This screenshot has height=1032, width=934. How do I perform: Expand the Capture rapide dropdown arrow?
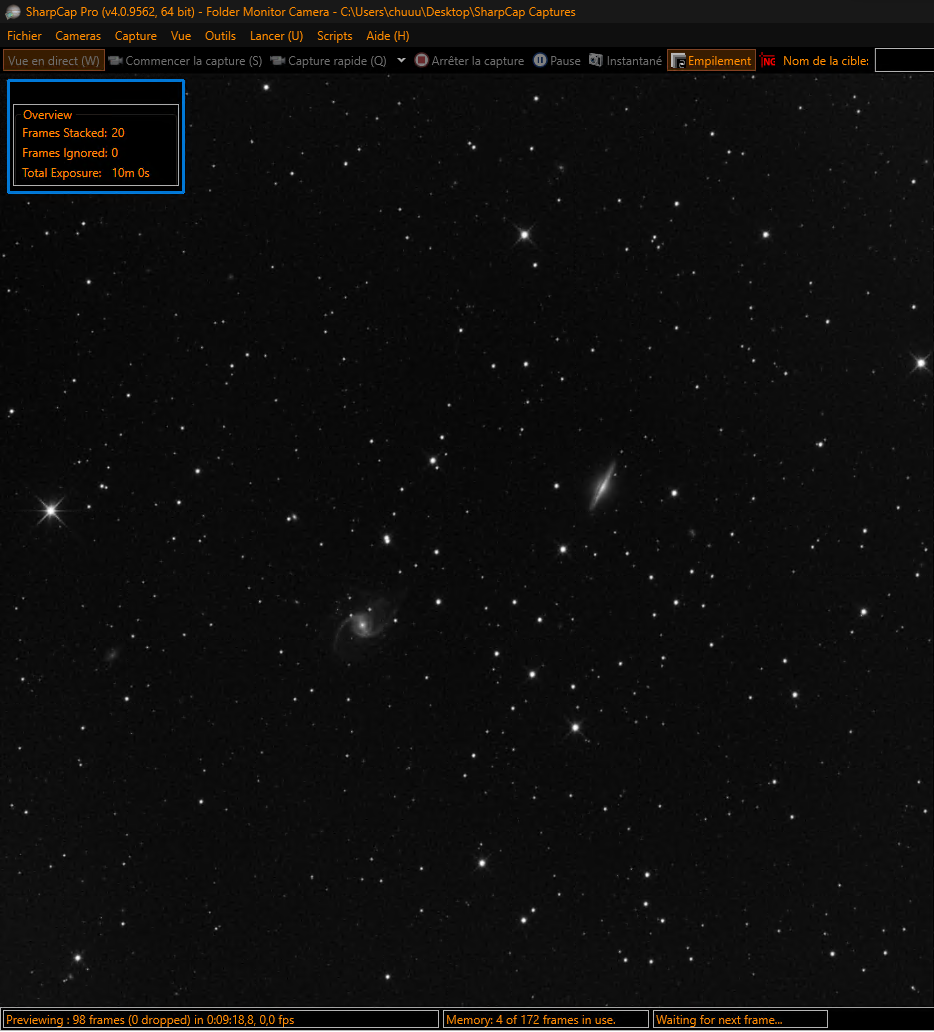pos(401,60)
